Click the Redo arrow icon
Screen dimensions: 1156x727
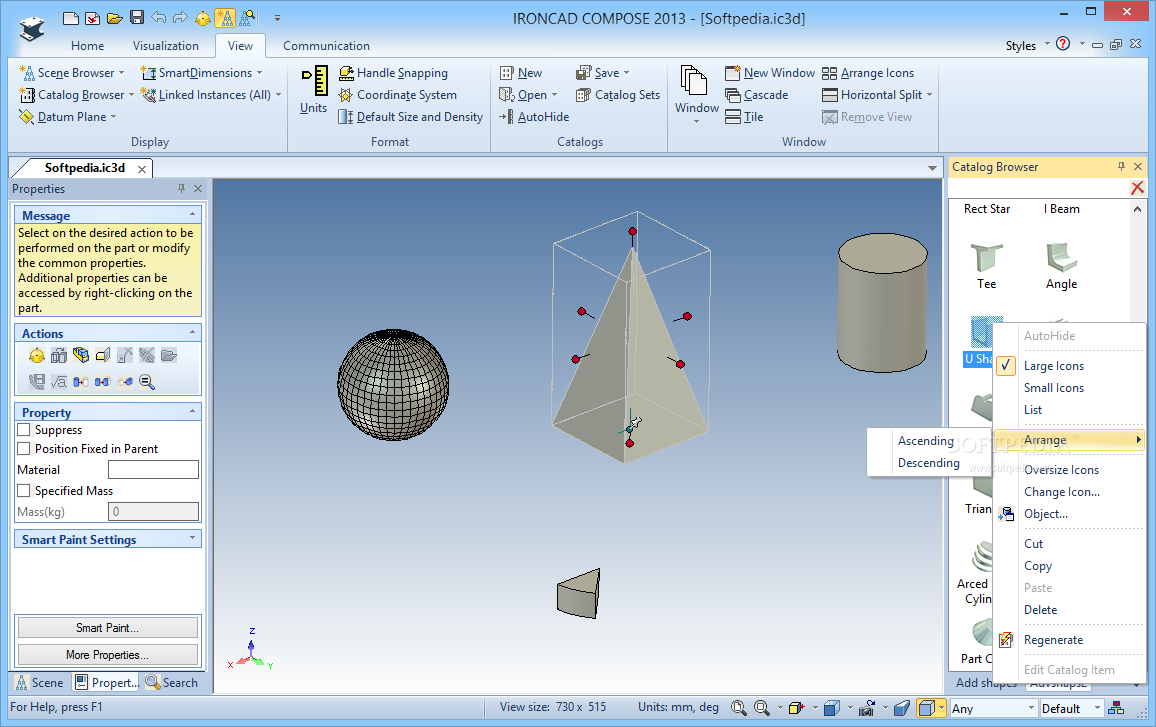(181, 18)
